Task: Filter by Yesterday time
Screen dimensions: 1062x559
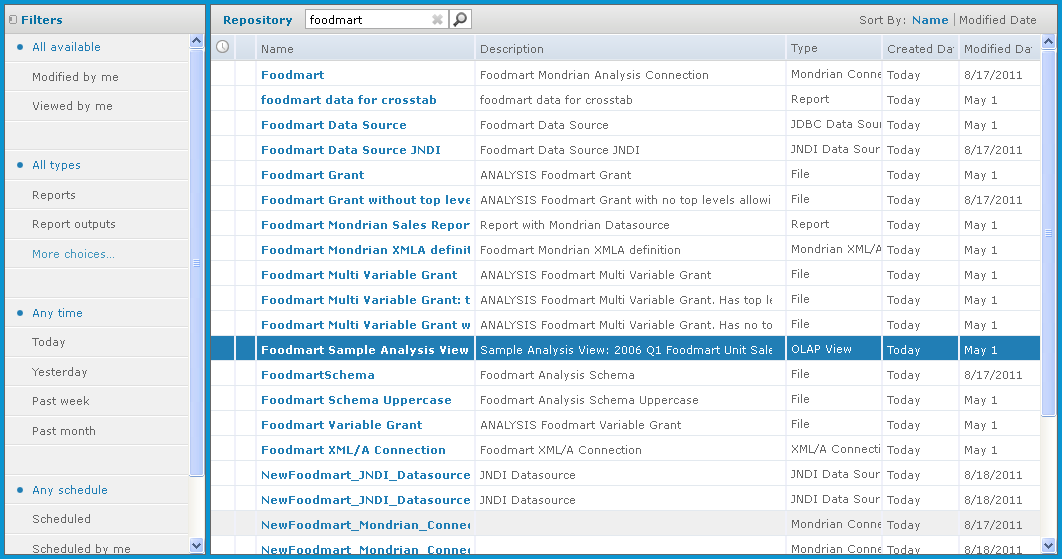Action: (60, 371)
